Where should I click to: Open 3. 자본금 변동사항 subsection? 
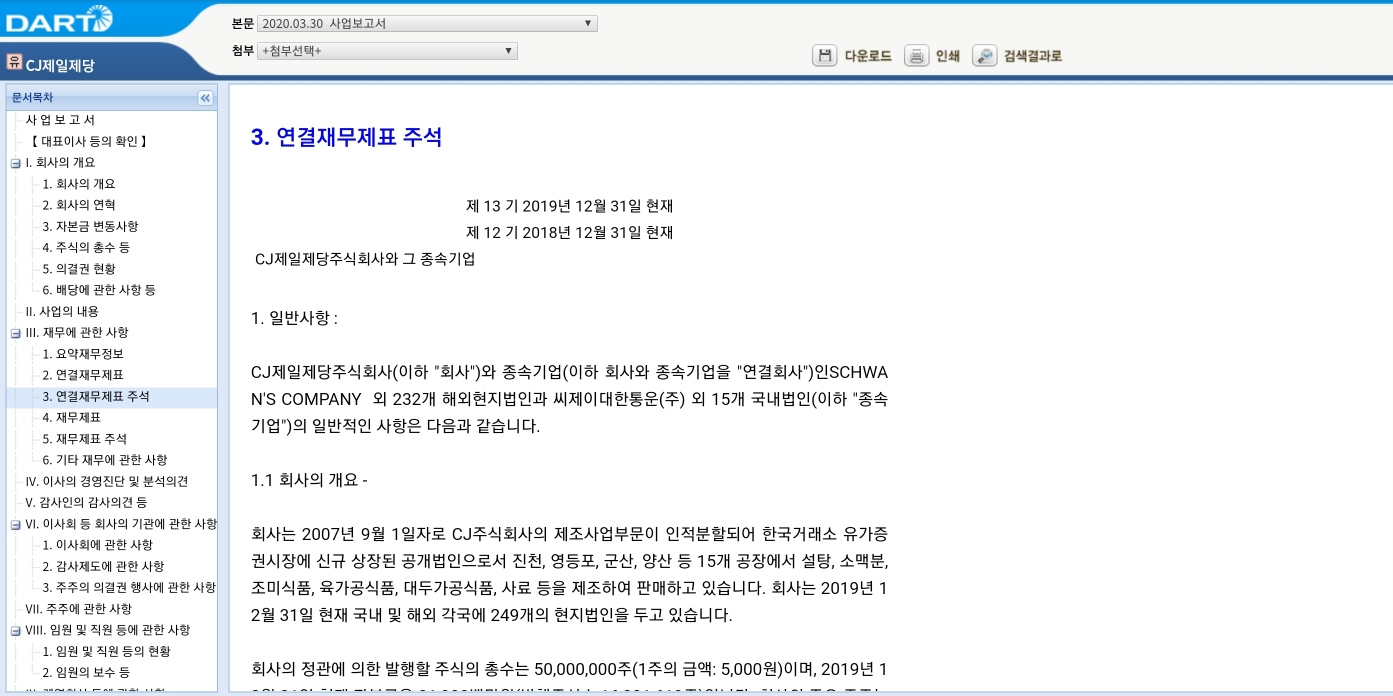pos(90,226)
